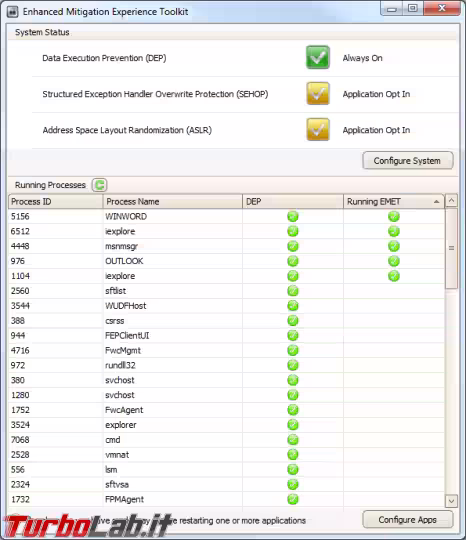Sort by Process Name column header
Screen dimensions: 466x540
point(172,201)
